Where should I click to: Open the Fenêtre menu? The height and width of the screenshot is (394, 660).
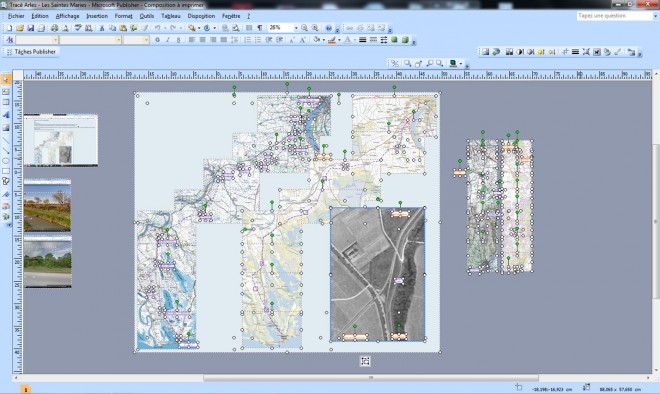[x=231, y=16]
